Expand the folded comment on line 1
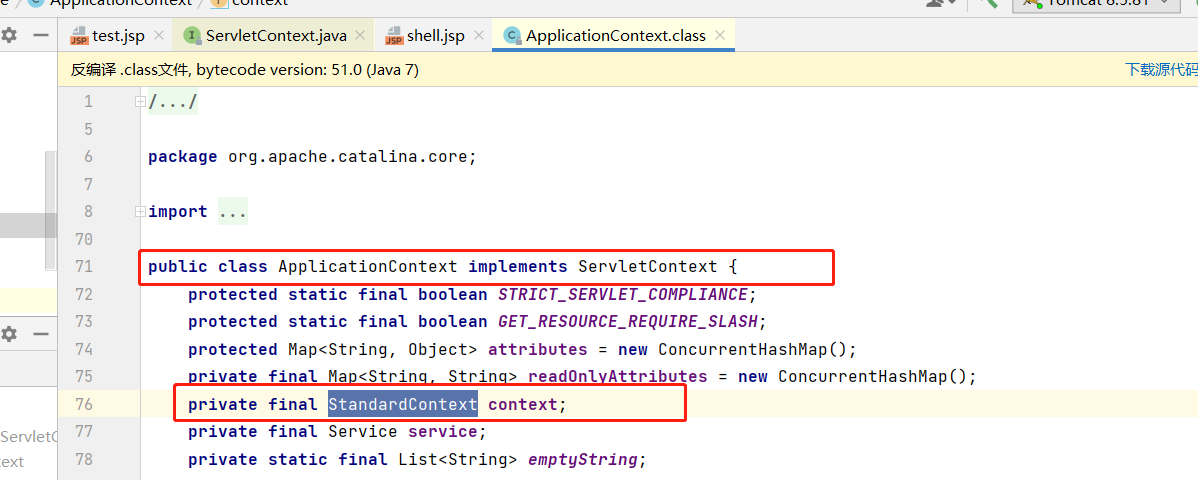 click(172, 102)
